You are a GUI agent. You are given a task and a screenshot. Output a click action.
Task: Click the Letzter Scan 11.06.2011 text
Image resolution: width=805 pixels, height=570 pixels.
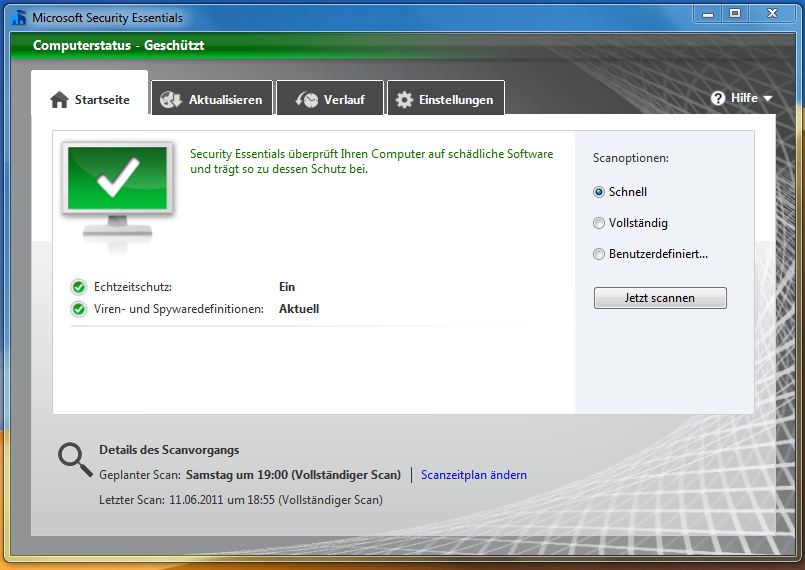point(241,500)
